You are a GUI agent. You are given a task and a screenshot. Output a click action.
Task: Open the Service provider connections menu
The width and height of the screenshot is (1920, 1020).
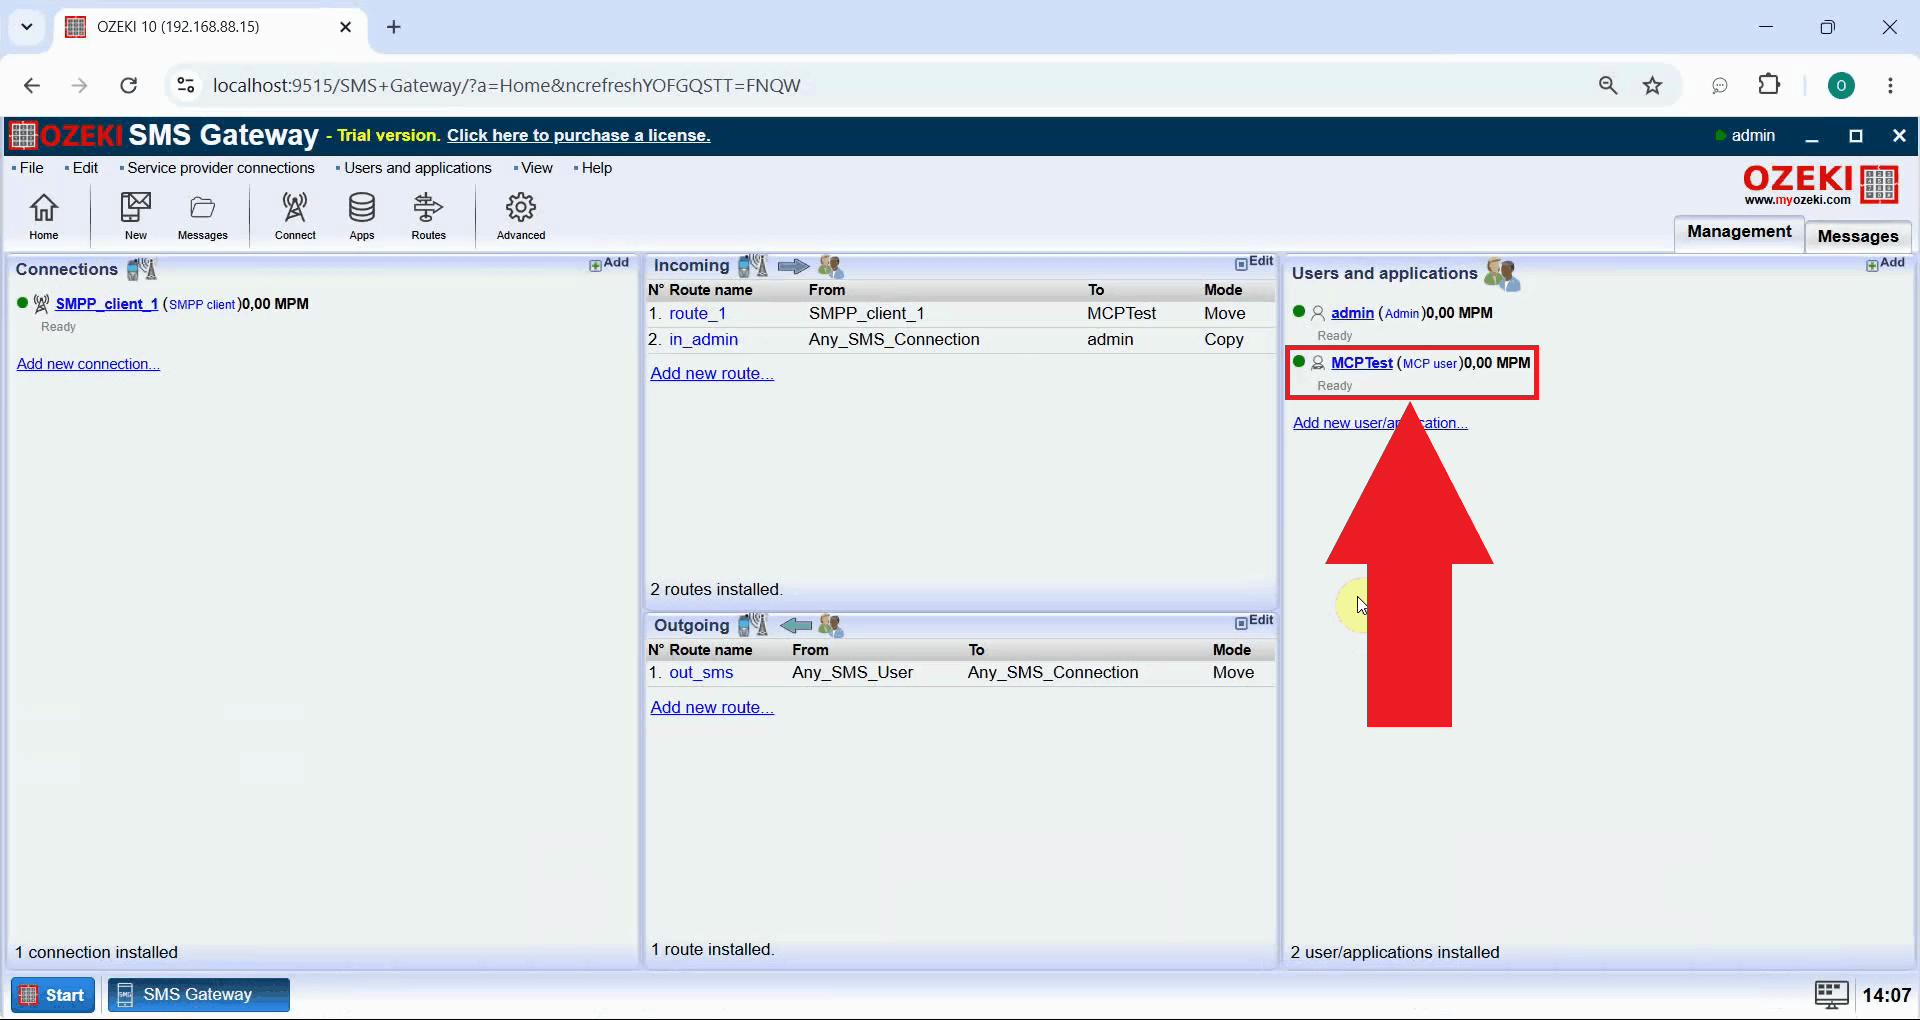[220, 168]
